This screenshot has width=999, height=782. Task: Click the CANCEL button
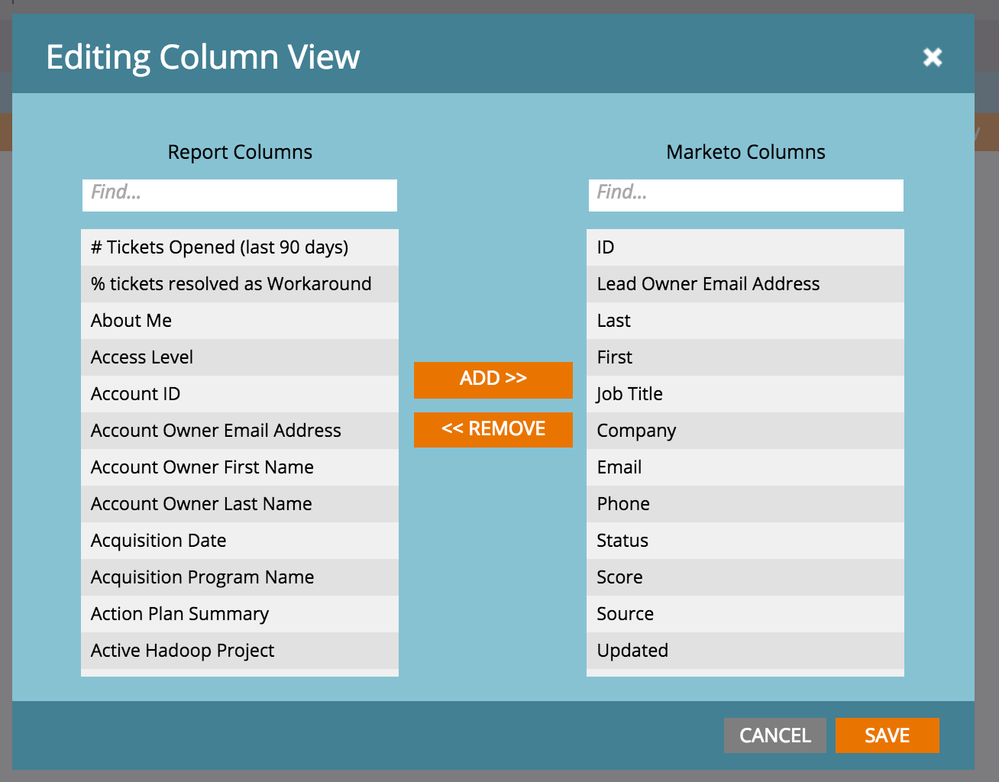pos(775,735)
